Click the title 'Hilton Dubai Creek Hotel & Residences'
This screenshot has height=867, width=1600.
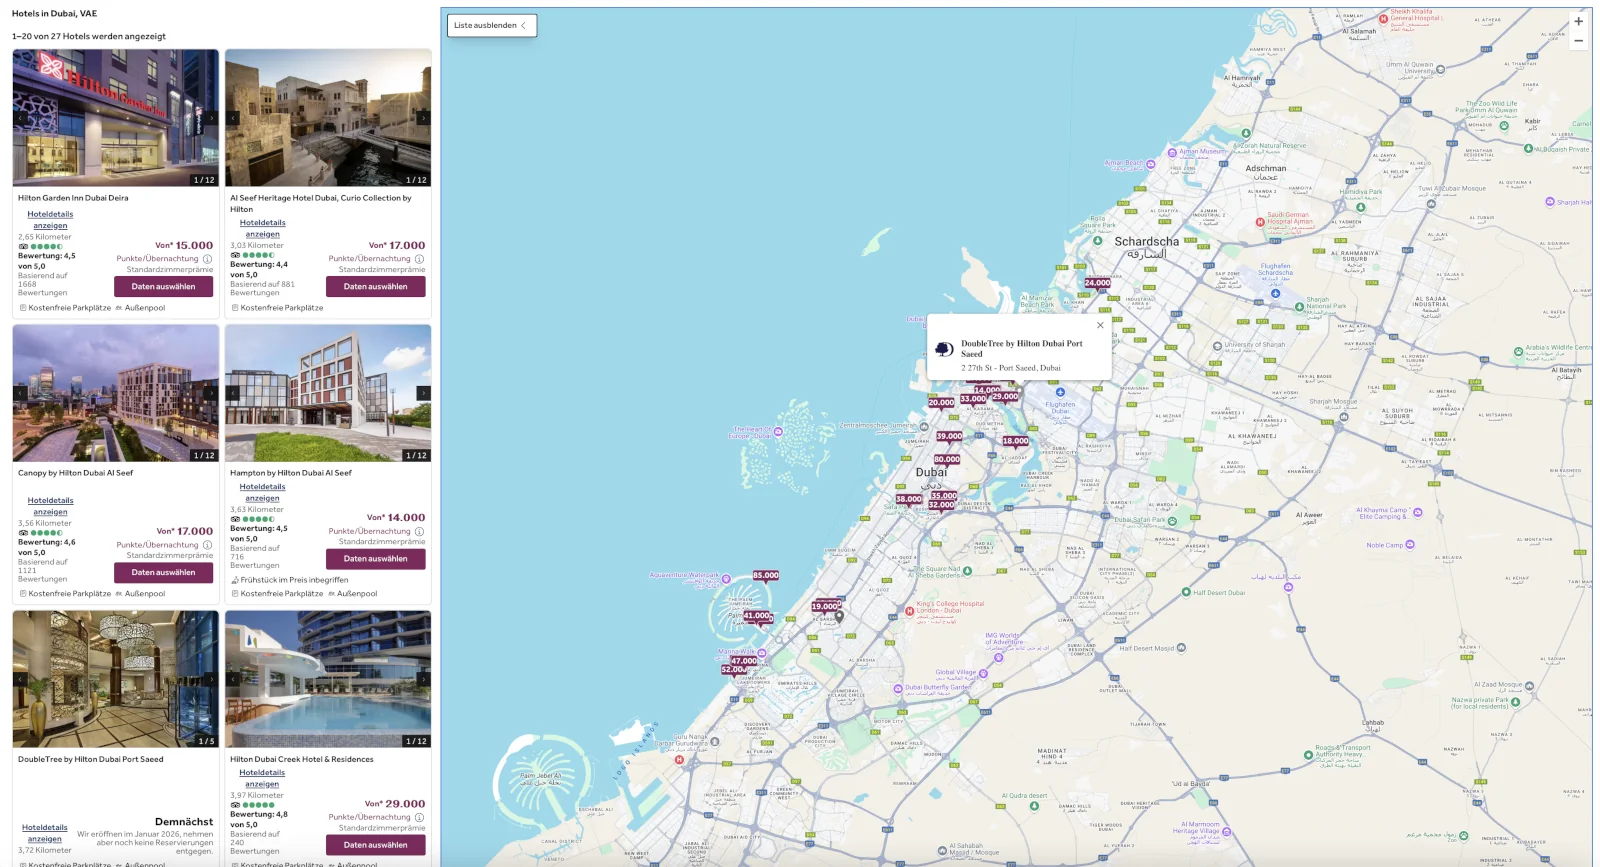[302, 759]
